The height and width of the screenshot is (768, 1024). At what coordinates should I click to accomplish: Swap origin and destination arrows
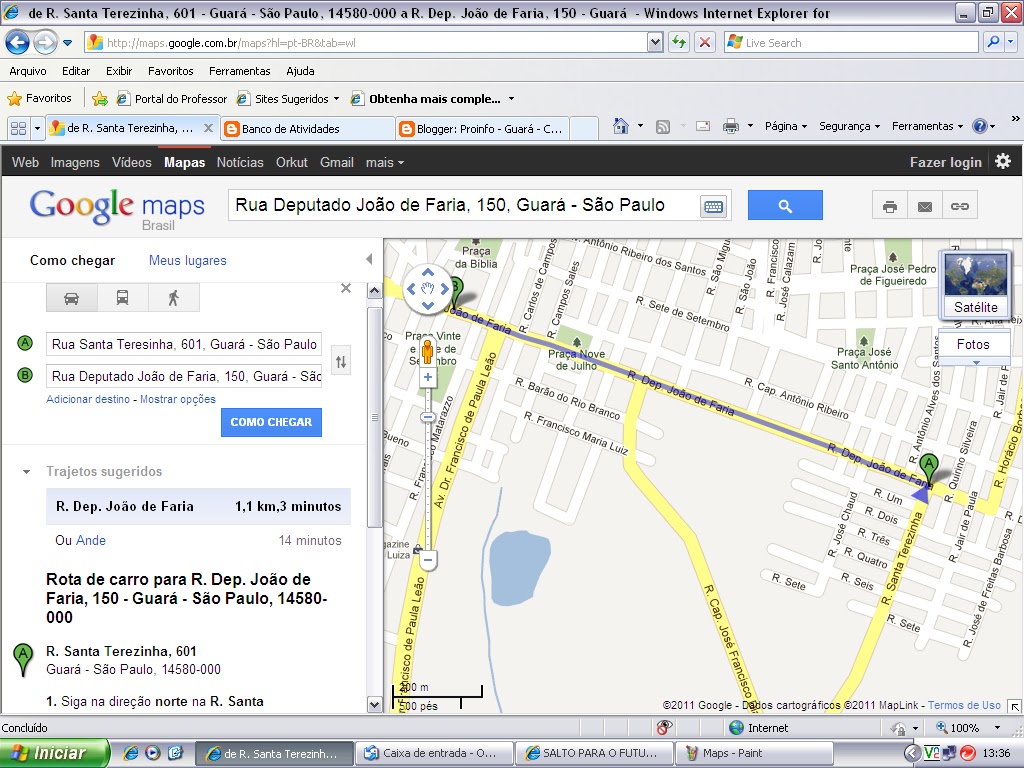(341, 361)
